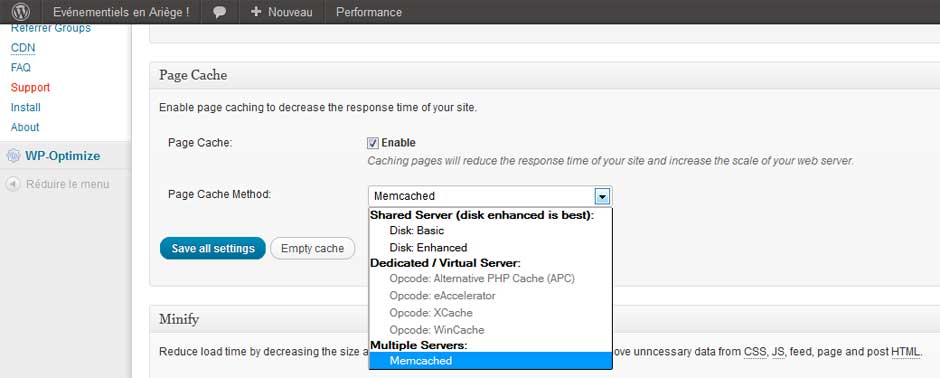Open the Install sidebar link
The width and height of the screenshot is (940, 378).
click(x=26, y=107)
